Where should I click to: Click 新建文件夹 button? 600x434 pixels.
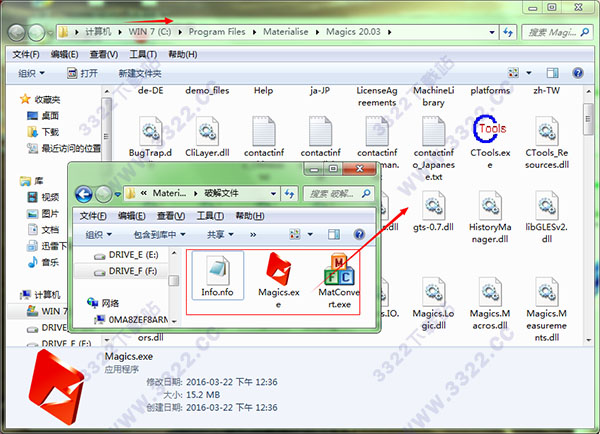[x=140, y=73]
